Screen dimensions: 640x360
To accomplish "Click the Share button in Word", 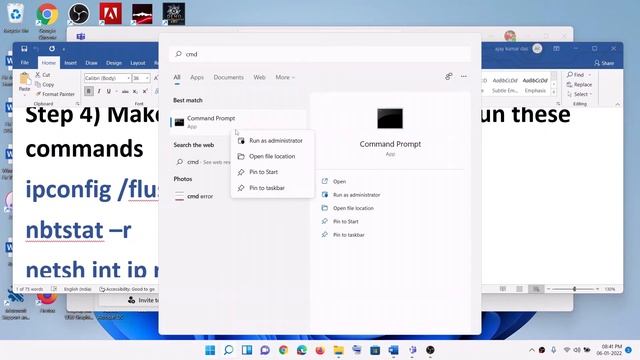I will pos(604,63).
